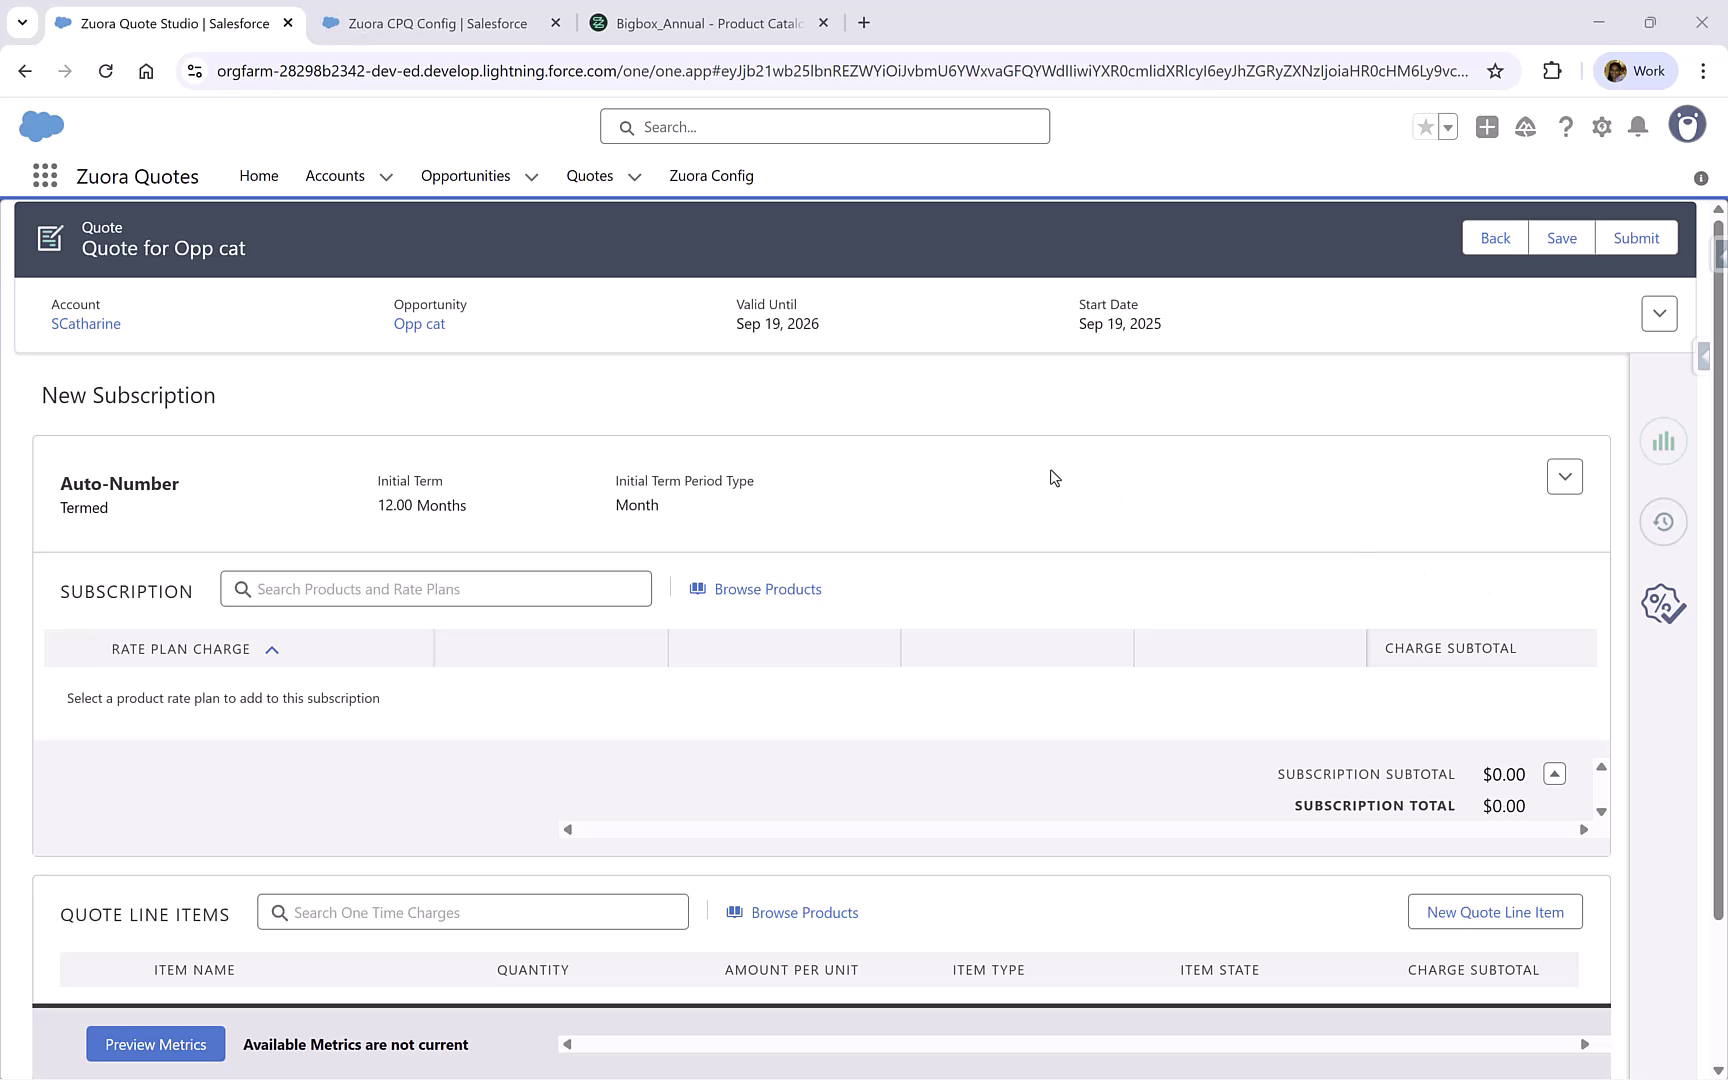1728x1080 pixels.
Task: Open quote history clock icon in sidebar
Action: 1663,521
